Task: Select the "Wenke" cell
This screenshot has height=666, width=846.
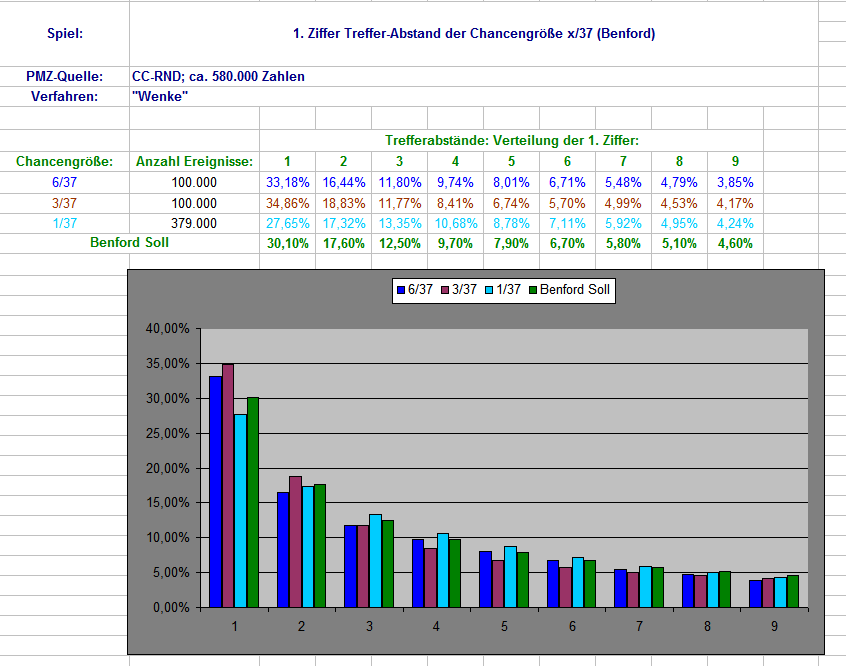Action: tap(474, 97)
